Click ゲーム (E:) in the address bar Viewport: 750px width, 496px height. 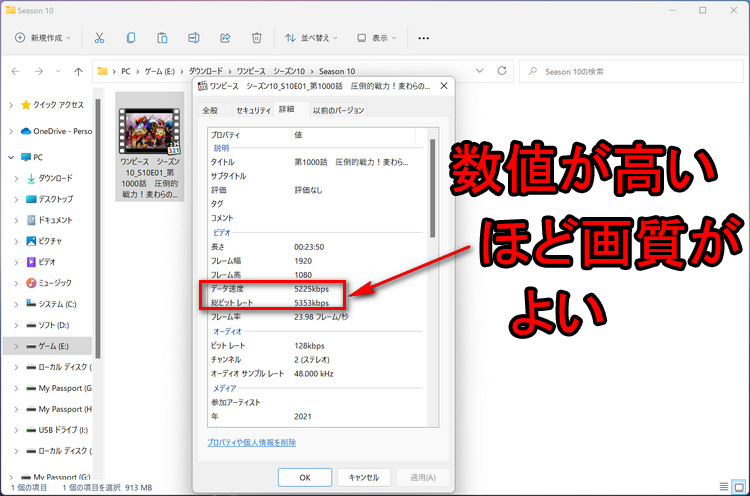(160, 71)
